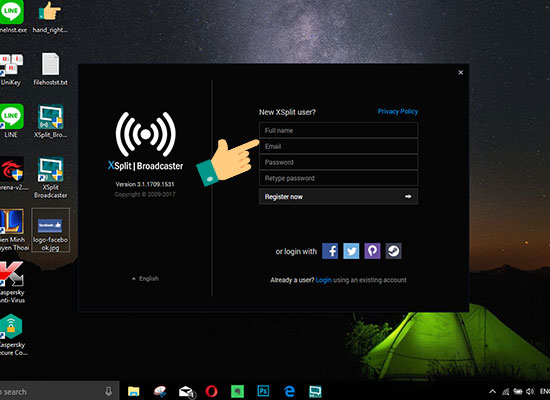Viewport: 550px width, 400px height.
Task: Log in with the Steam icon
Action: (394, 251)
